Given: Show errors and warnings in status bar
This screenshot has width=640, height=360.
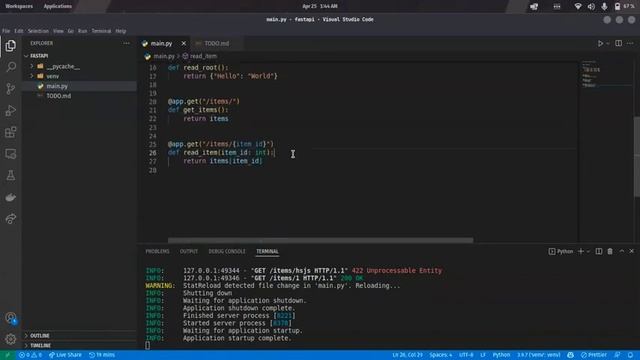Looking at the screenshot, I should point(30,355).
